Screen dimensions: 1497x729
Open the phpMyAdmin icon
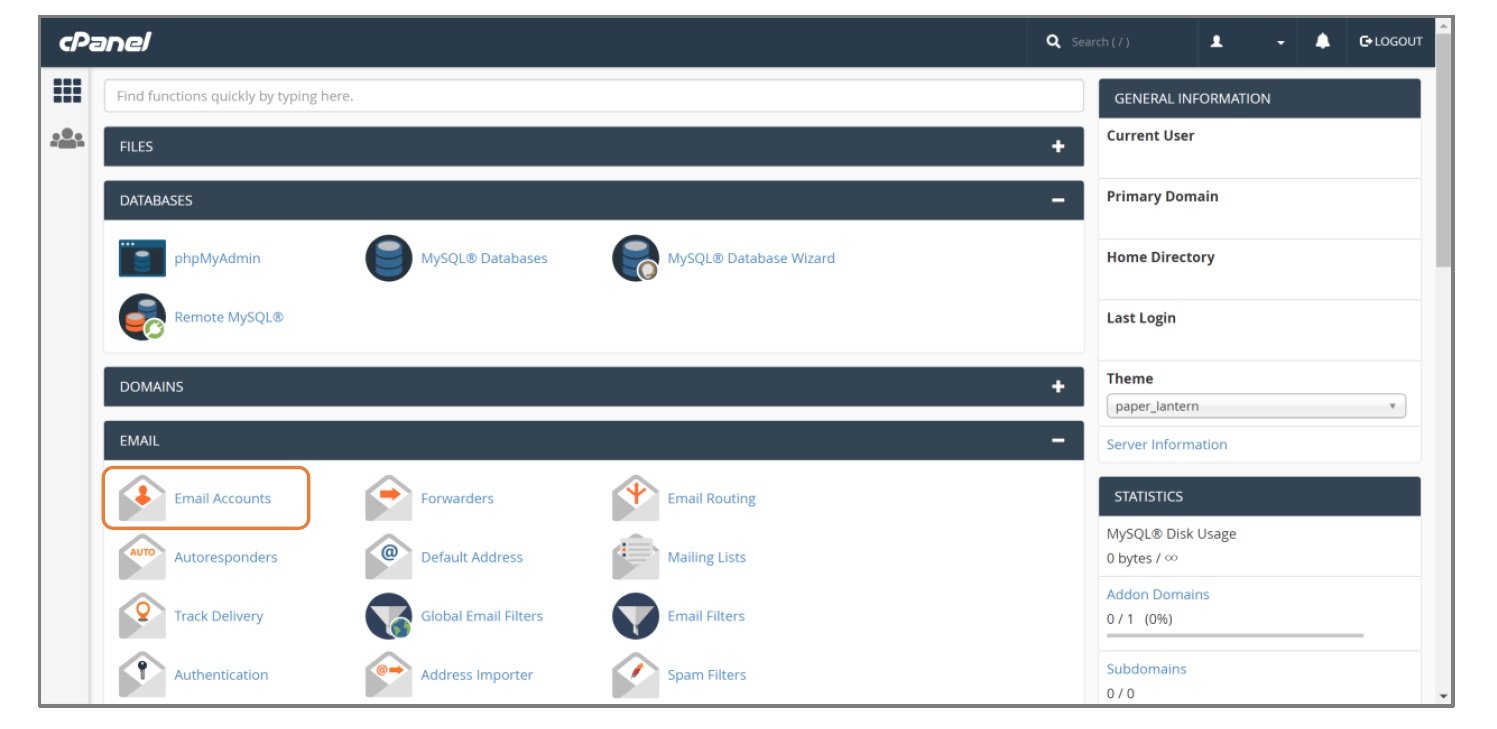click(x=142, y=258)
